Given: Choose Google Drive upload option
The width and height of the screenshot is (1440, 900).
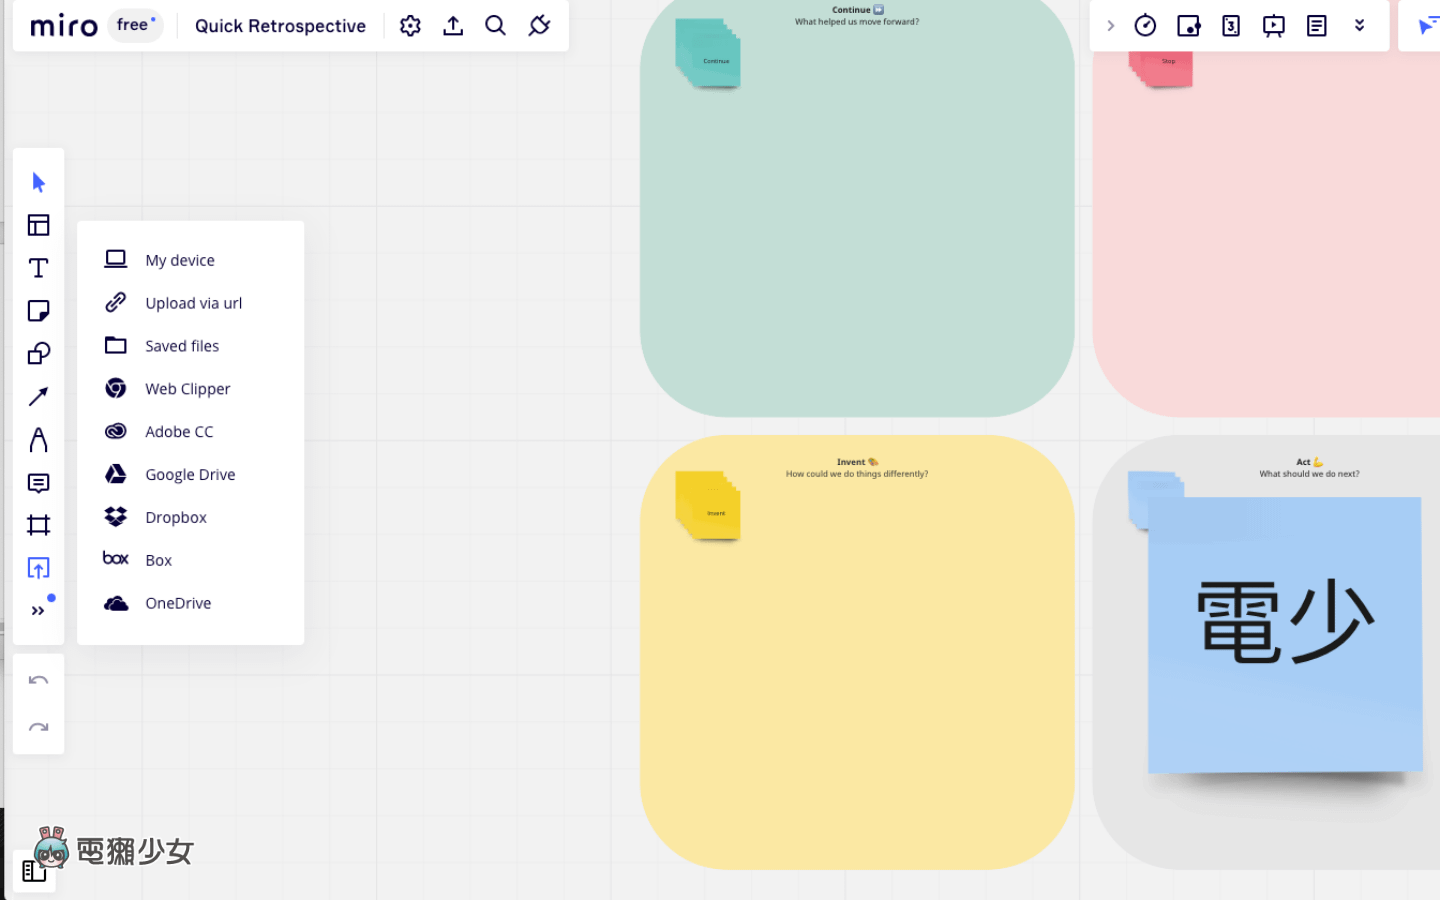Looking at the screenshot, I should tap(190, 474).
